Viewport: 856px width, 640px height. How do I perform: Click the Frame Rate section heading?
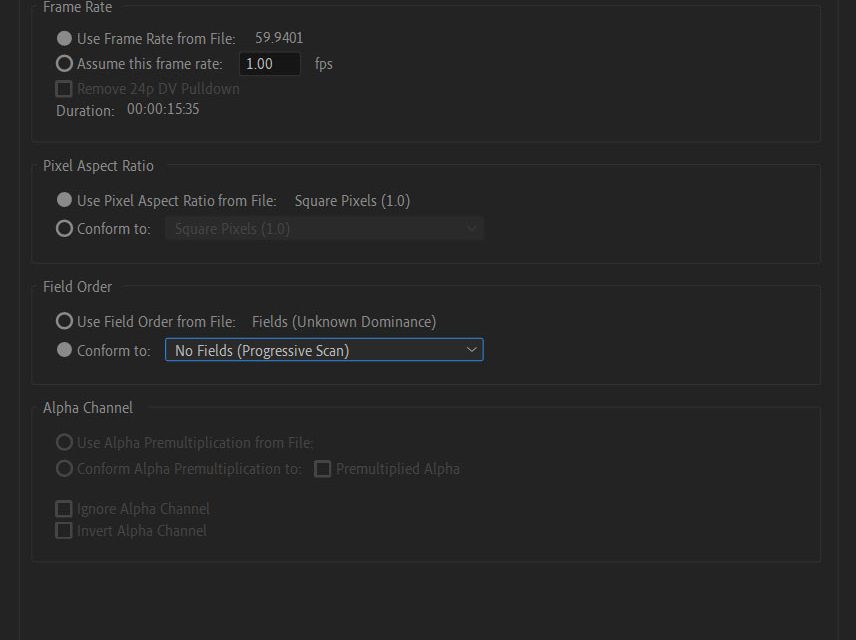(x=78, y=8)
